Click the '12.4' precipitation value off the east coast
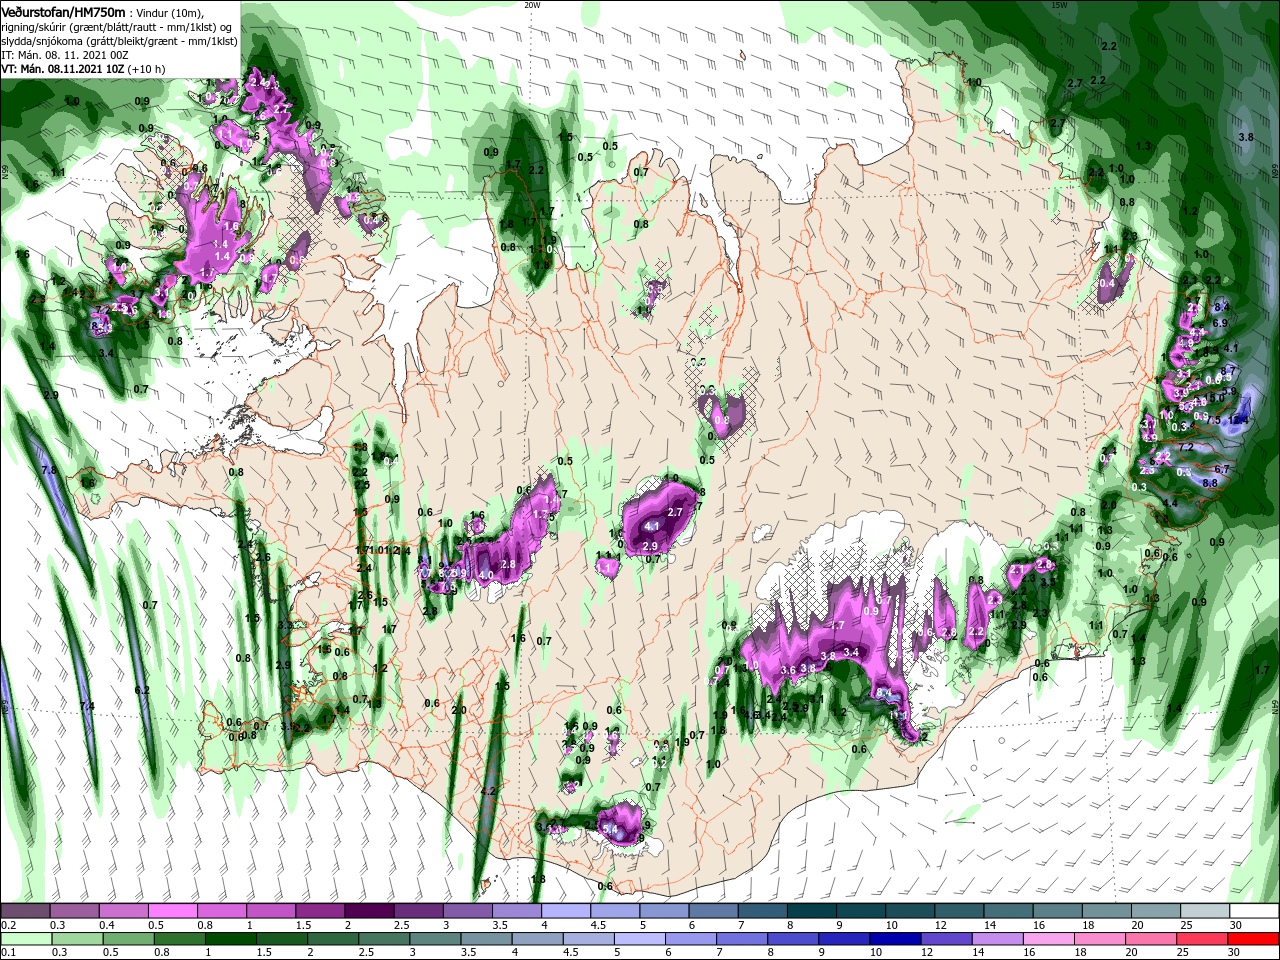Image resolution: width=1280 pixels, height=960 pixels. click(1239, 419)
